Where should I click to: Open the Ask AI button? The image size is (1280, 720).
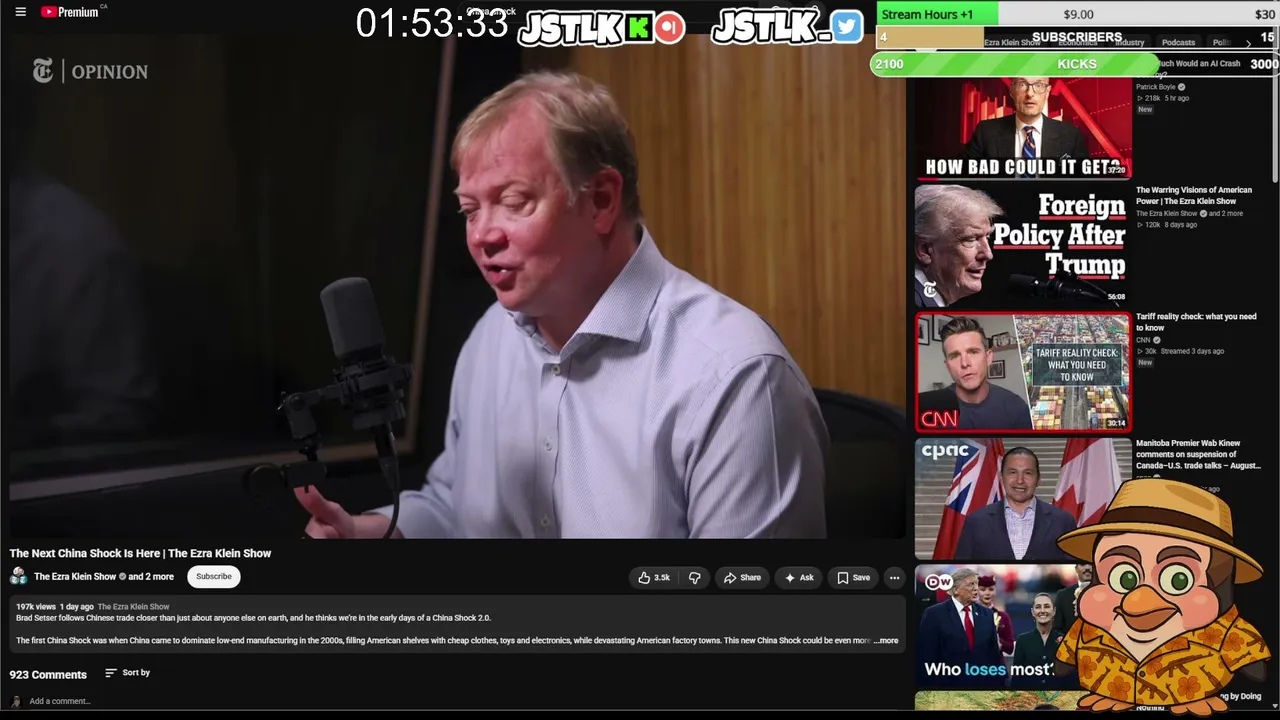point(798,577)
